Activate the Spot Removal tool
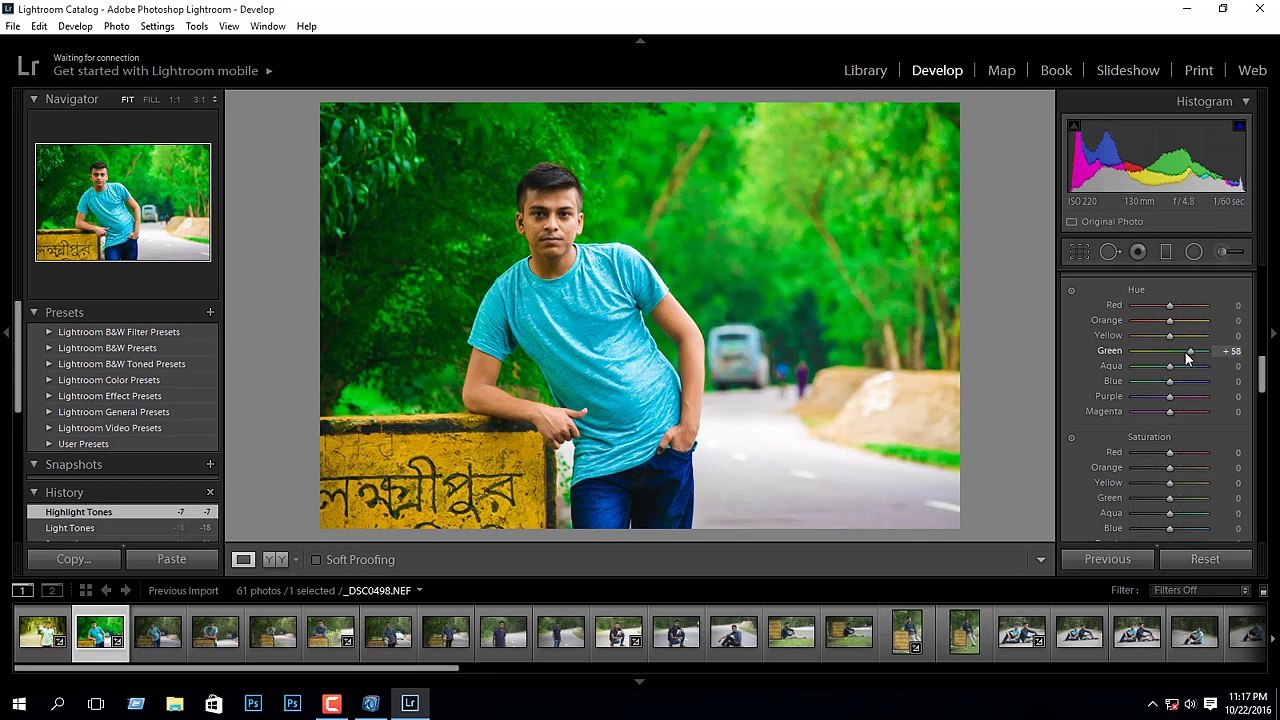This screenshot has height=720, width=1280. 1109,252
